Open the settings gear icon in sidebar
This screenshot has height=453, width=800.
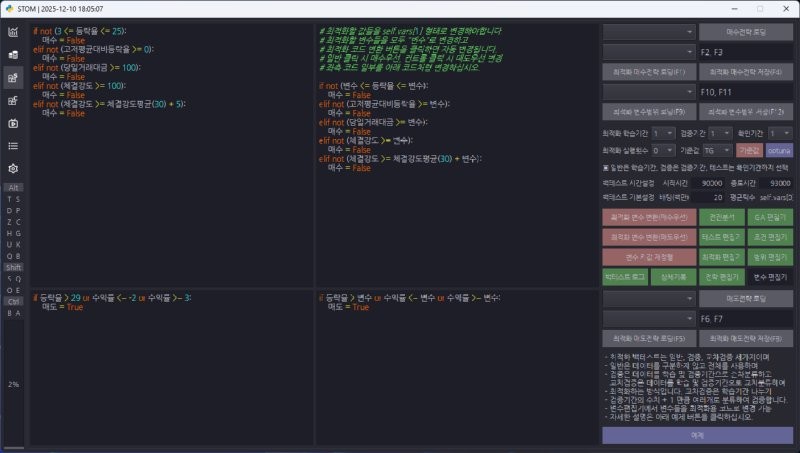pos(13,169)
